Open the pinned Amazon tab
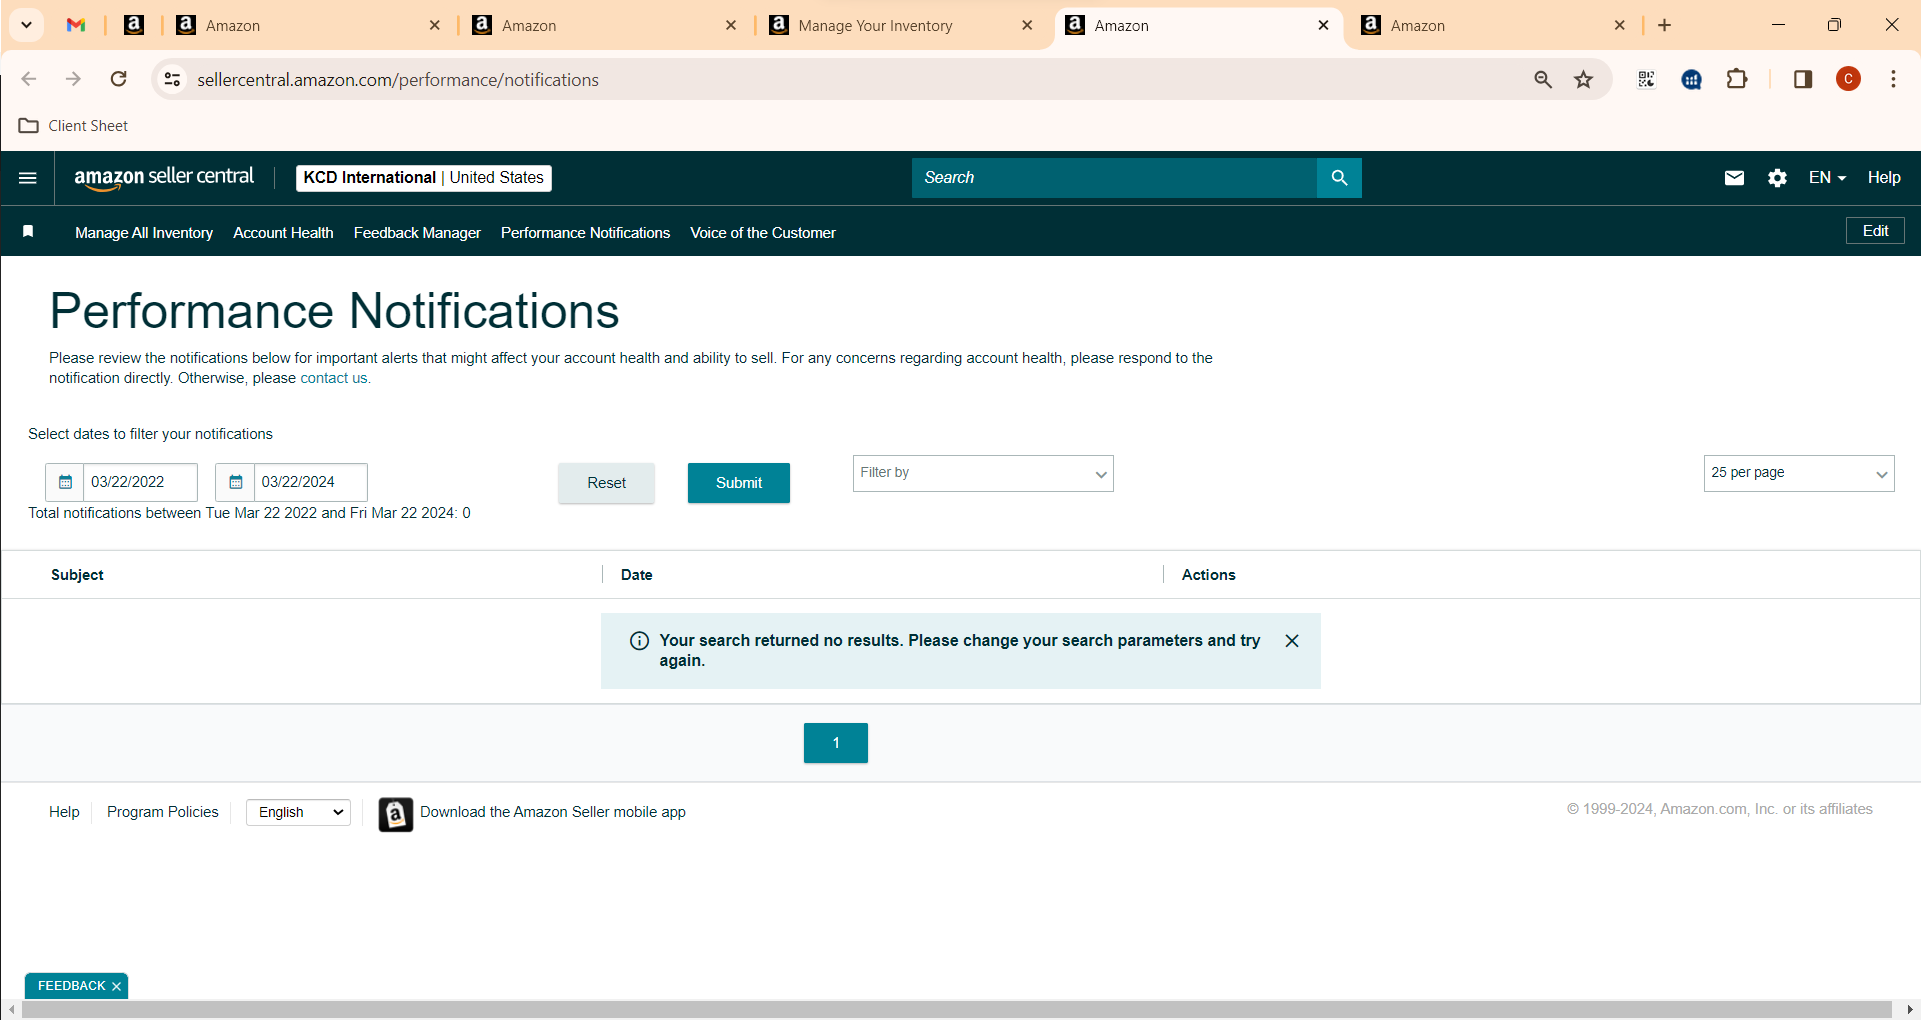Image resolution: width=1921 pixels, height=1020 pixels. 133,25
